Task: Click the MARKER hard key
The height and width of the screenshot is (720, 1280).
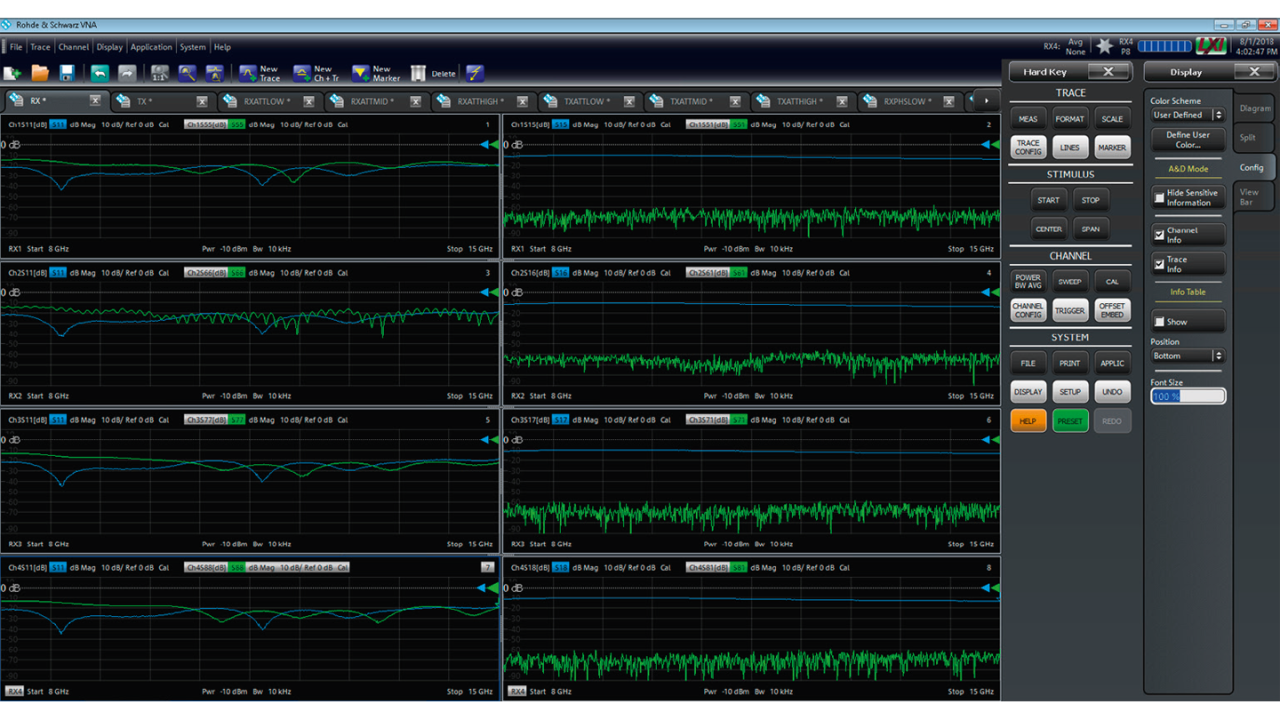Action: pyautogui.click(x=1112, y=148)
